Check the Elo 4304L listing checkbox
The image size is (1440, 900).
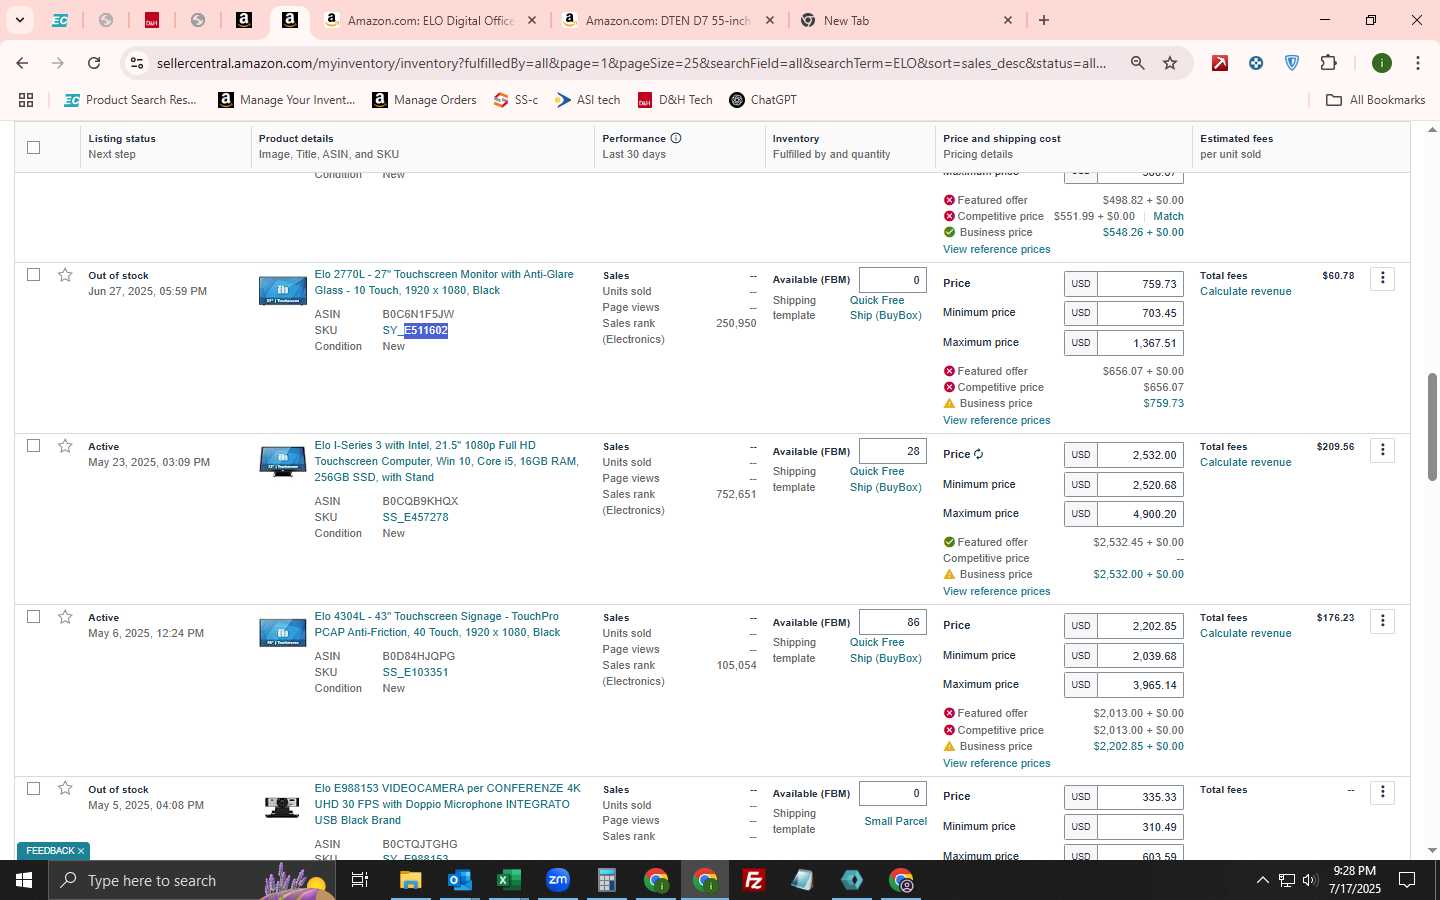tap(33, 616)
